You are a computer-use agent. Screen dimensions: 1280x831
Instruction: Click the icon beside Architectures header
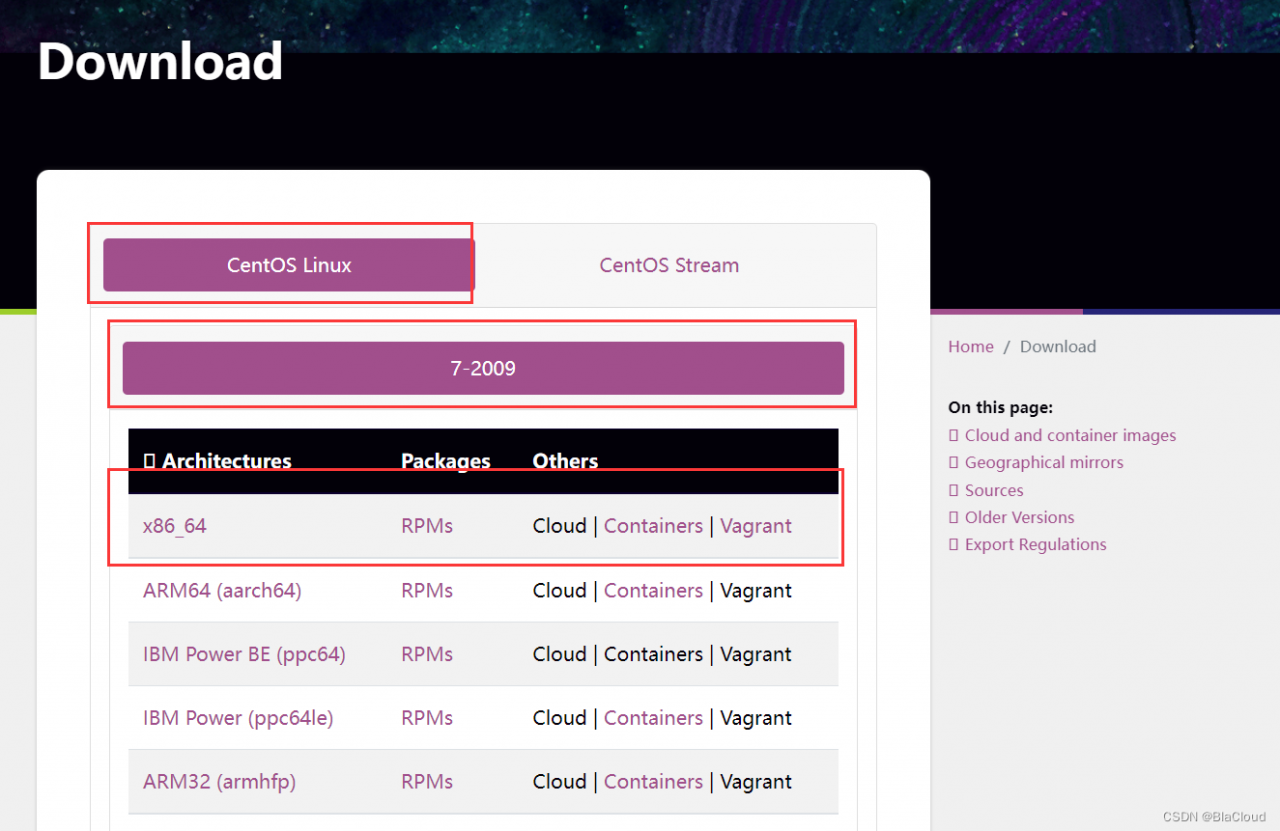click(149, 461)
